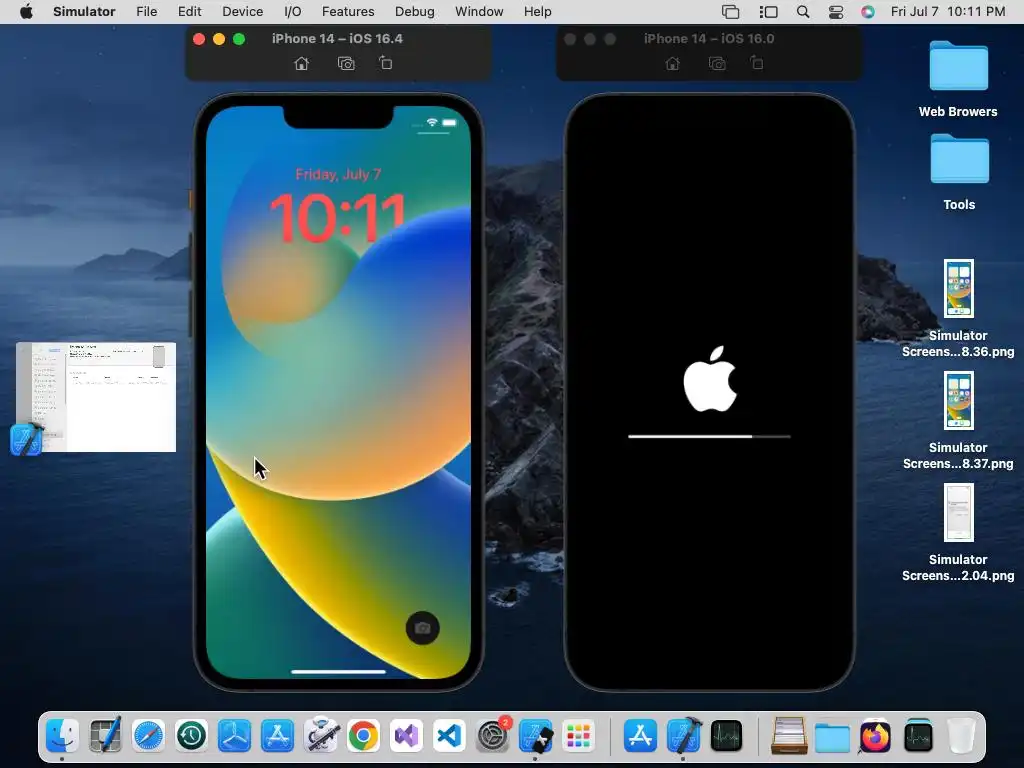Take screenshot of iOS 16.0 simulator
This screenshot has width=1024, height=768.
coord(717,63)
